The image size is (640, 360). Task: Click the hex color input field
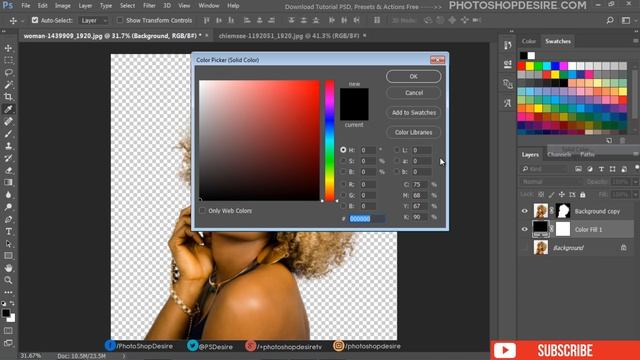367,219
